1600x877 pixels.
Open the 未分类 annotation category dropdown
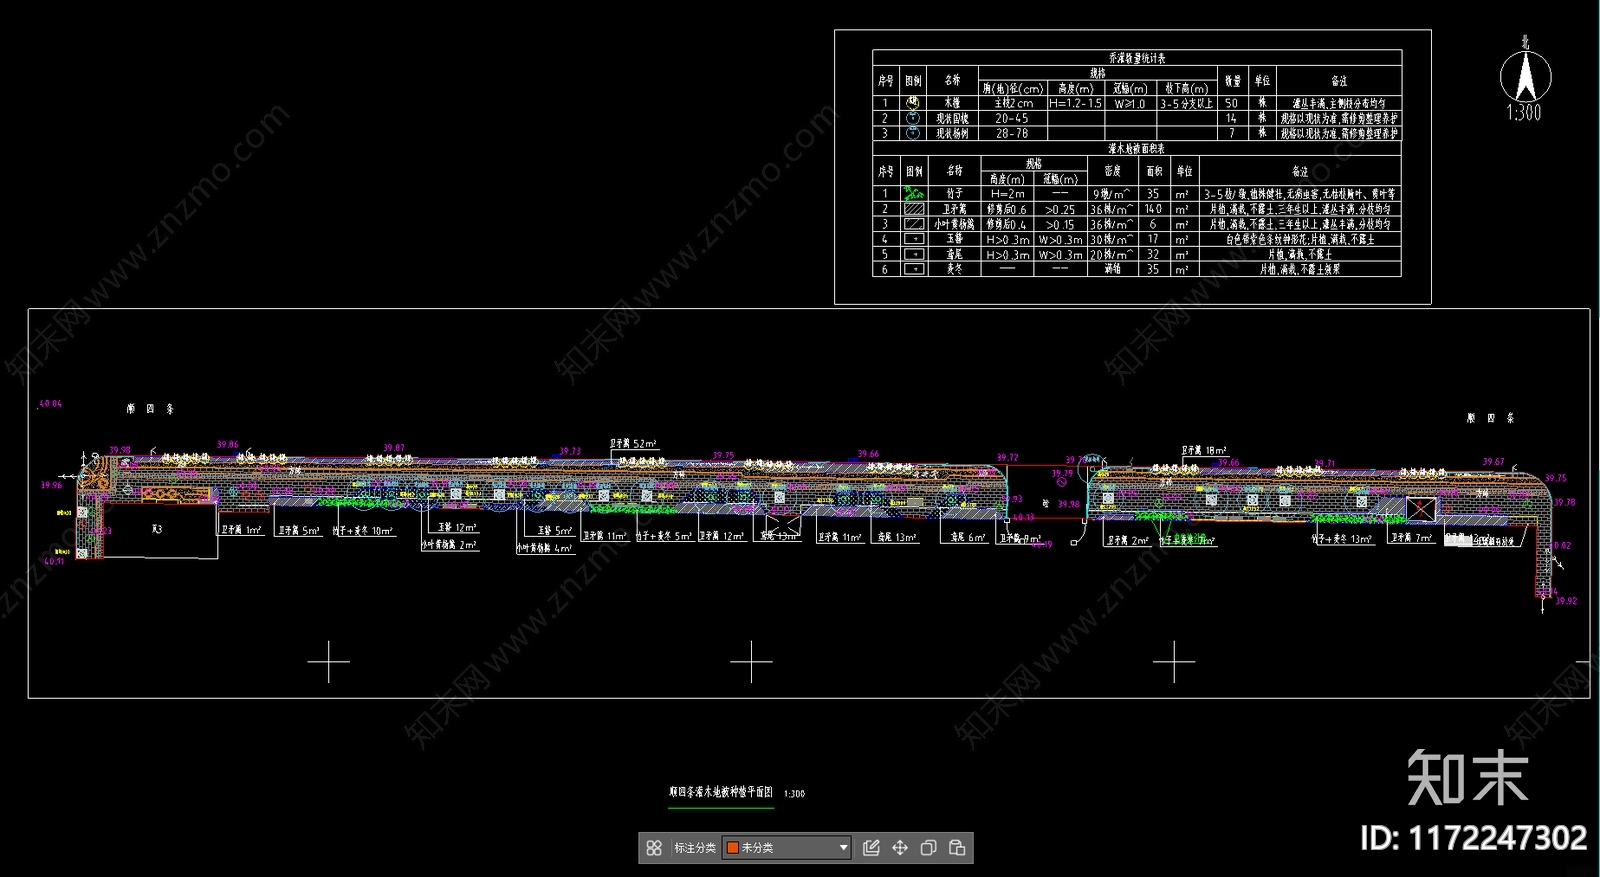787,848
